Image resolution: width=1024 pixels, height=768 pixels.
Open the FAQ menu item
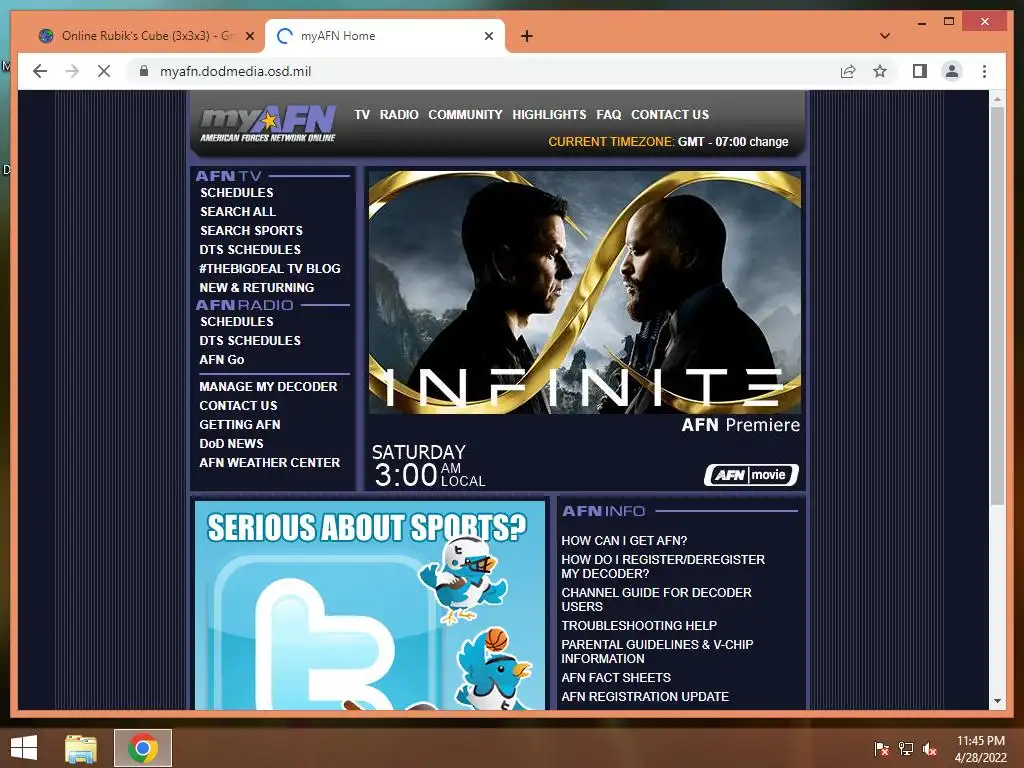pyautogui.click(x=609, y=114)
